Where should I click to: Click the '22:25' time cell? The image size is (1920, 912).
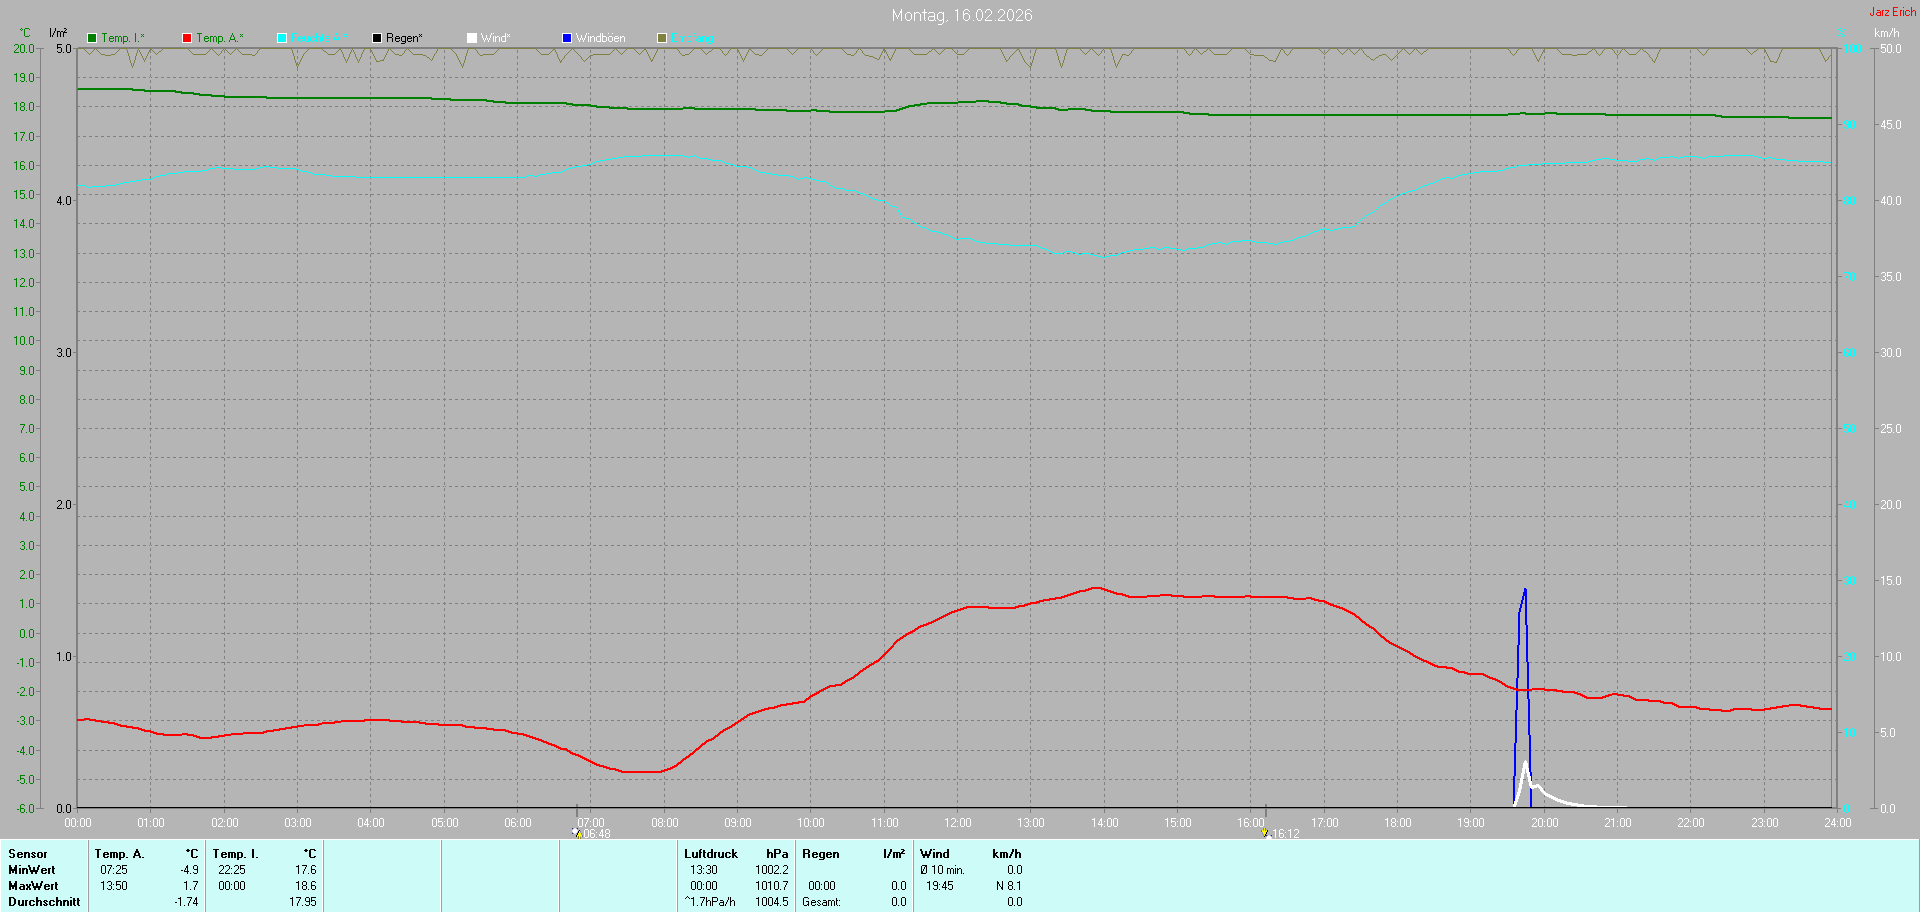pyautogui.click(x=232, y=870)
